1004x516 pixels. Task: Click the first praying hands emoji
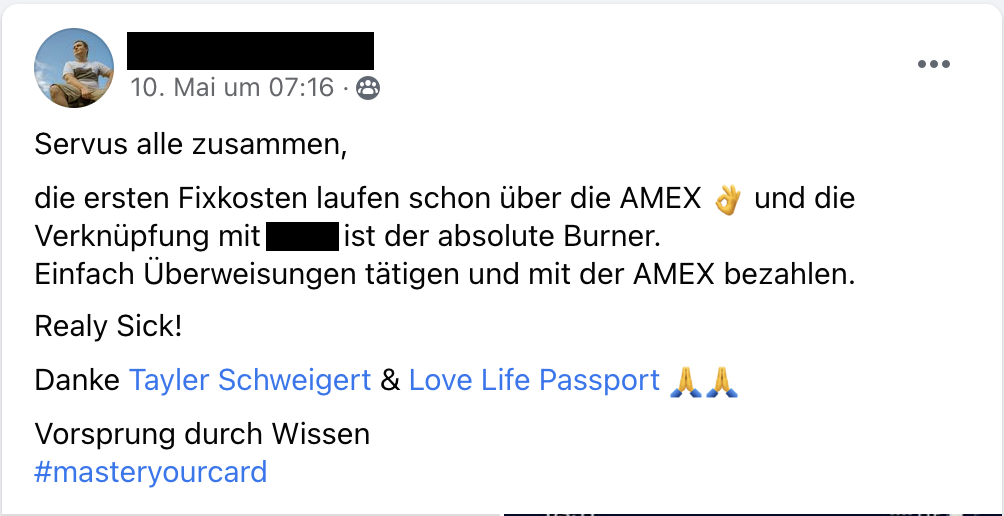pyautogui.click(x=684, y=381)
